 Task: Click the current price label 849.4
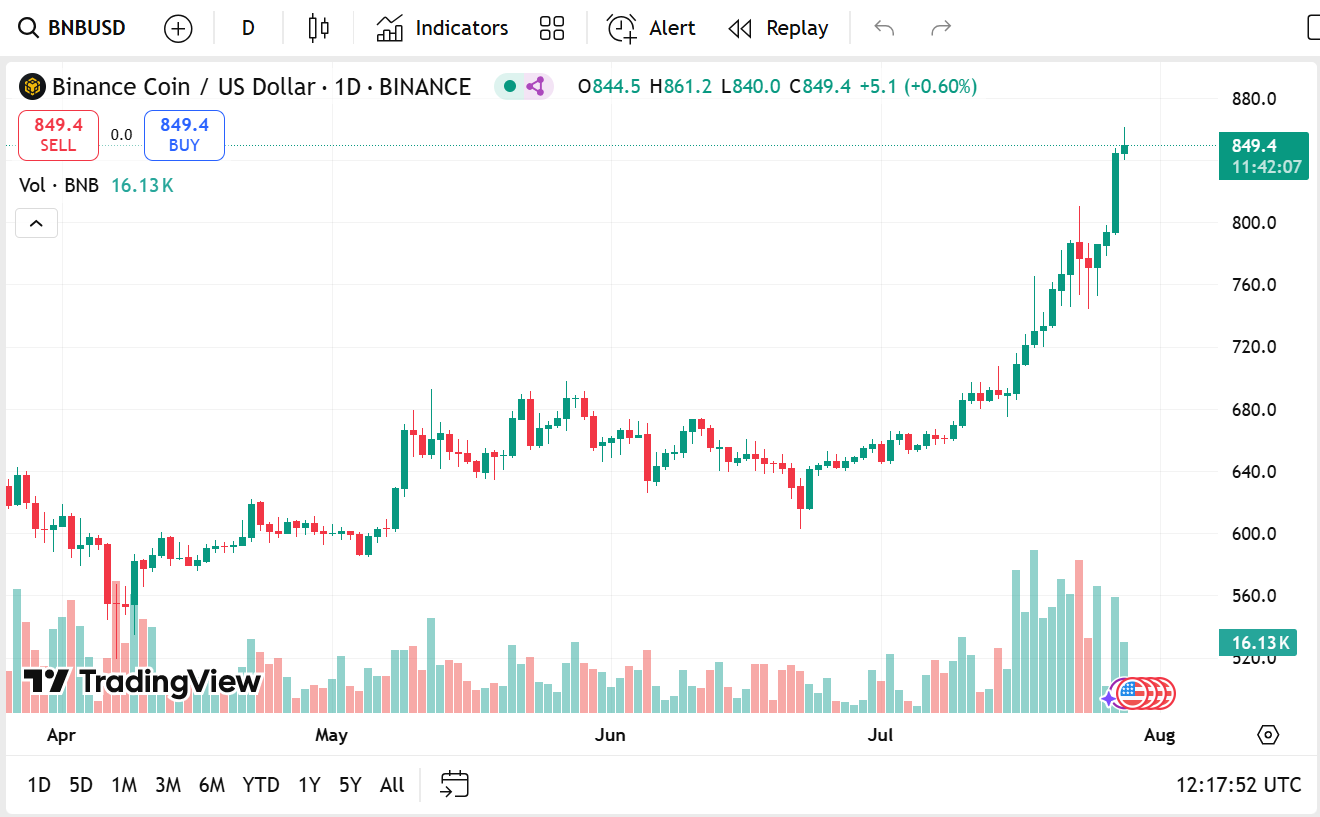pyautogui.click(x=1262, y=156)
